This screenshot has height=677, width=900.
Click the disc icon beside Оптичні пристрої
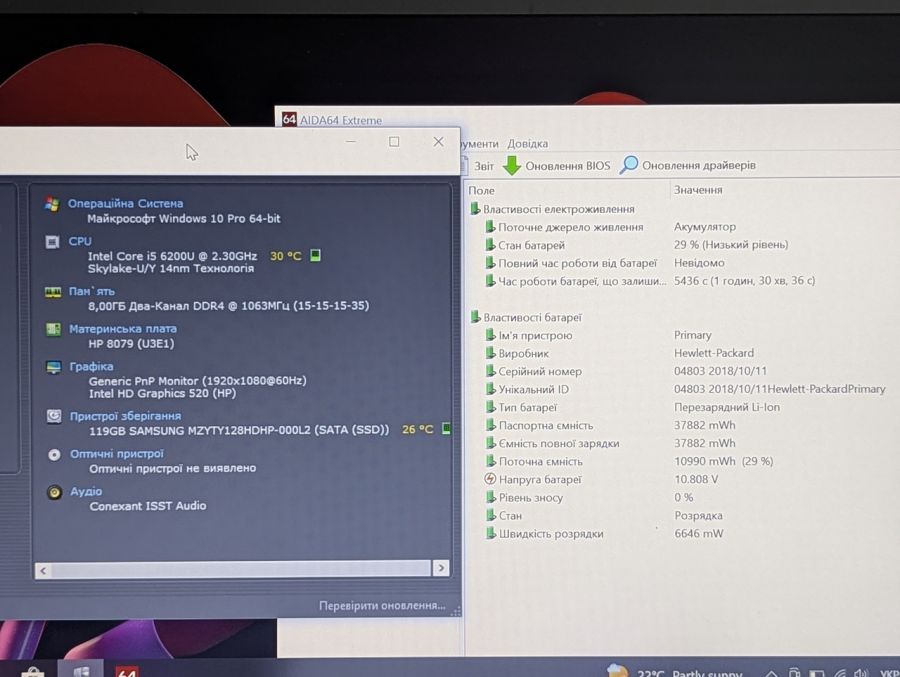point(55,455)
